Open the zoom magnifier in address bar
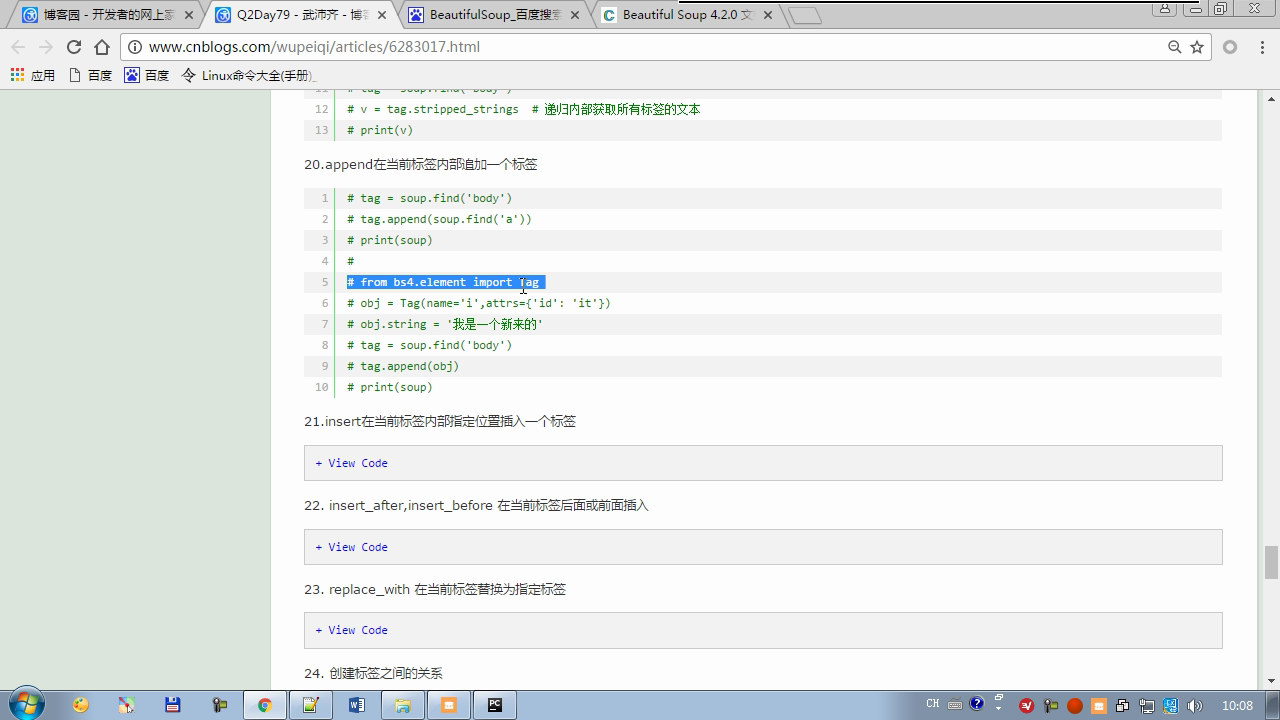The height and width of the screenshot is (720, 1280). (x=1174, y=47)
